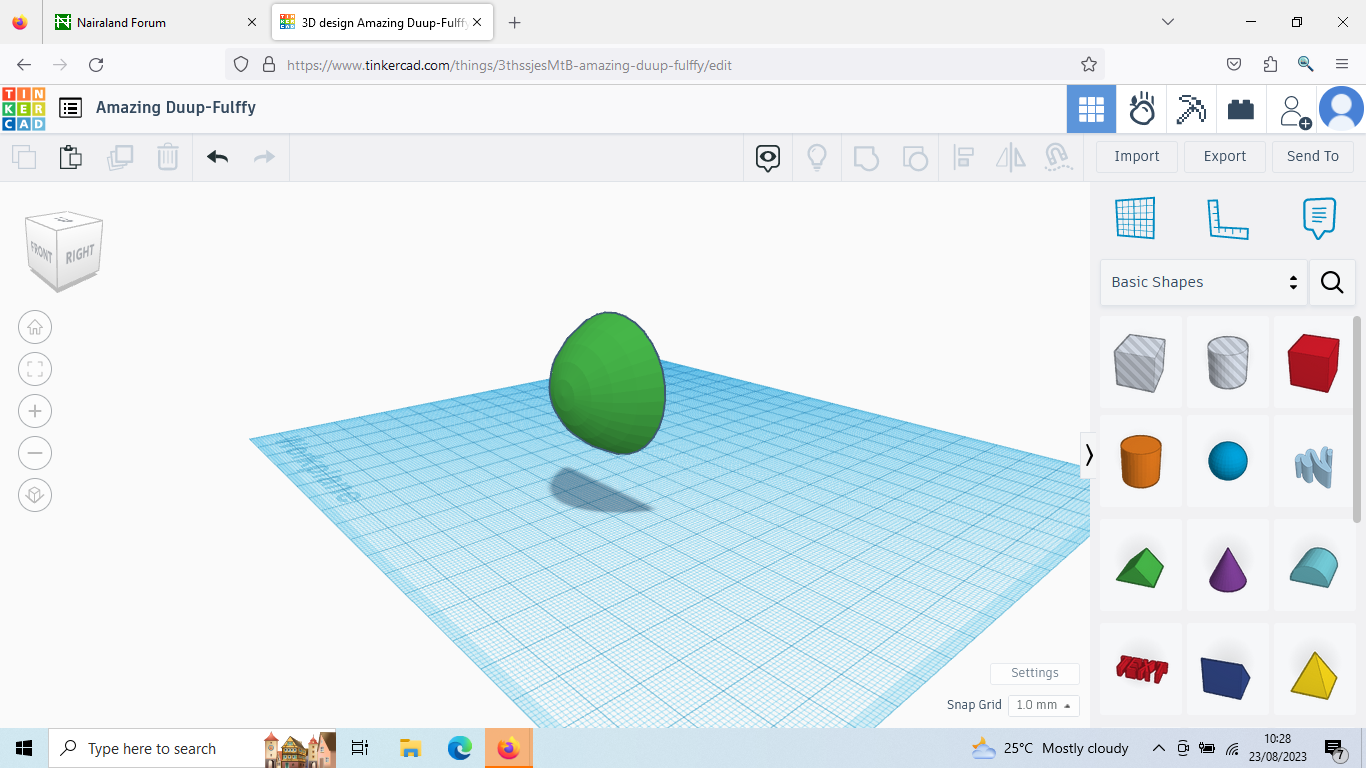
Task: Open the Settings button
Action: [x=1034, y=673]
